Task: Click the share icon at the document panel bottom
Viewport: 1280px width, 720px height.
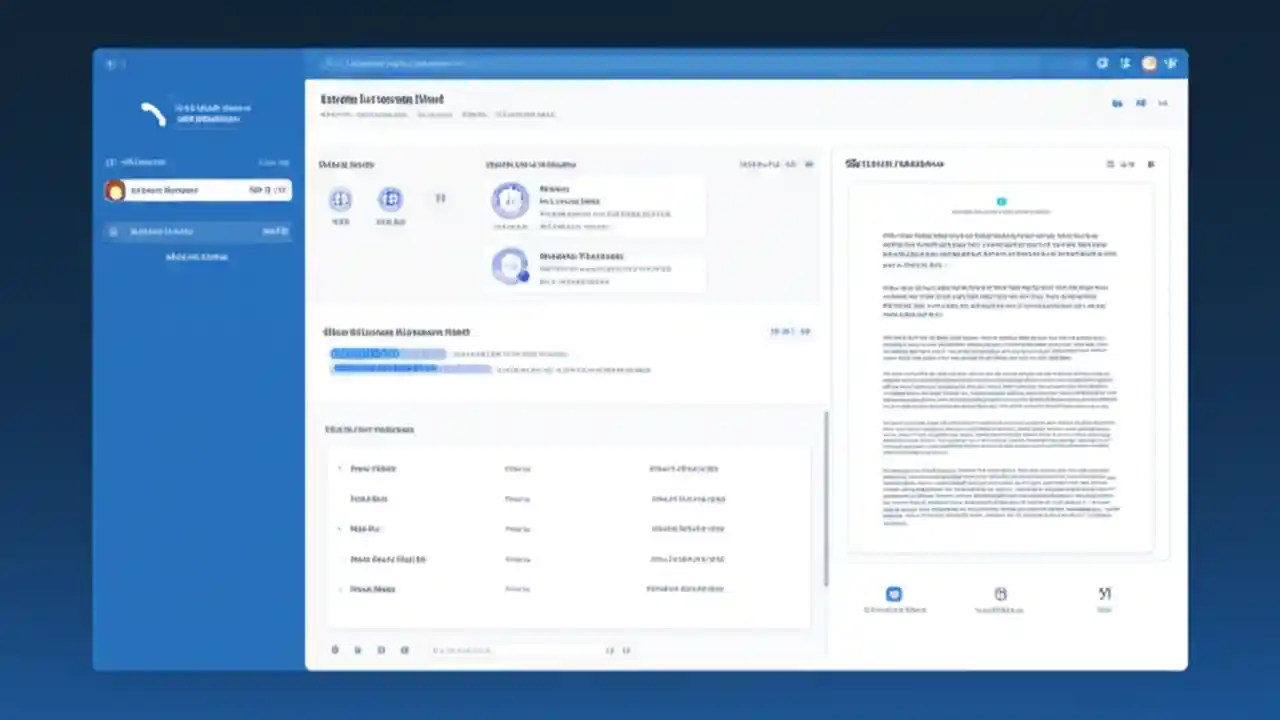Action: click(1104, 593)
